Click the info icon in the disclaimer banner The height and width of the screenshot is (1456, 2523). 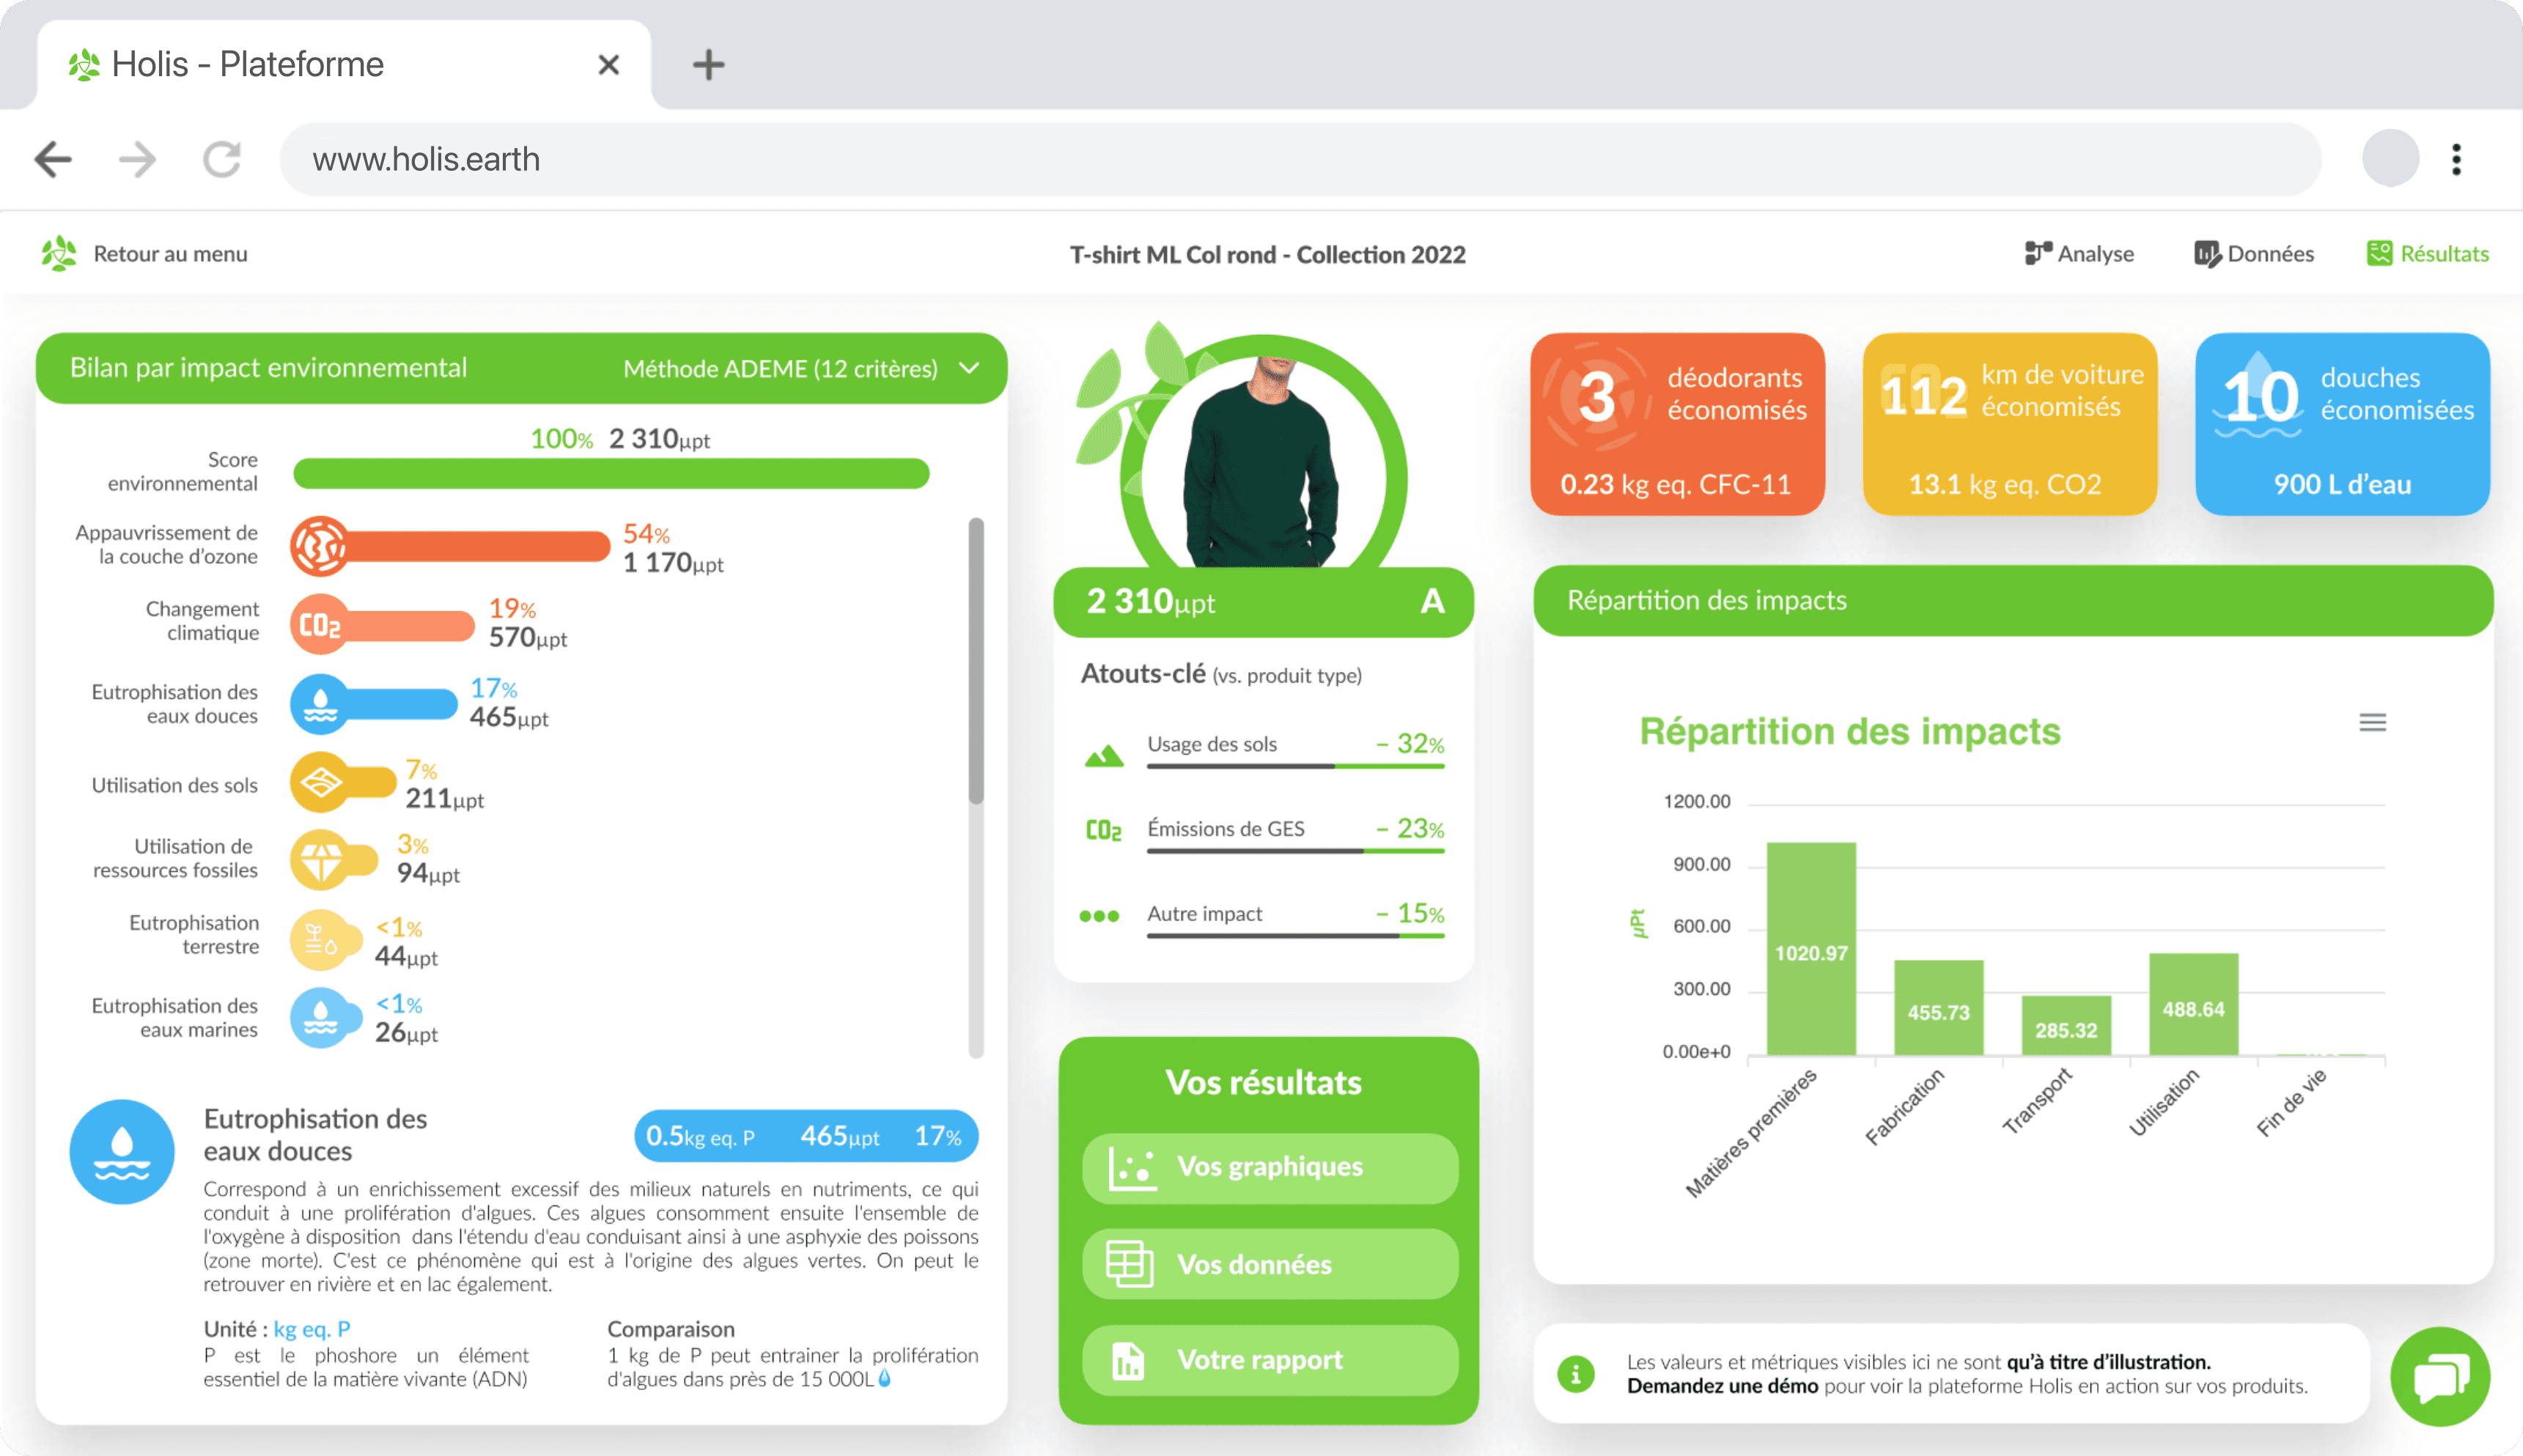tap(1576, 1374)
